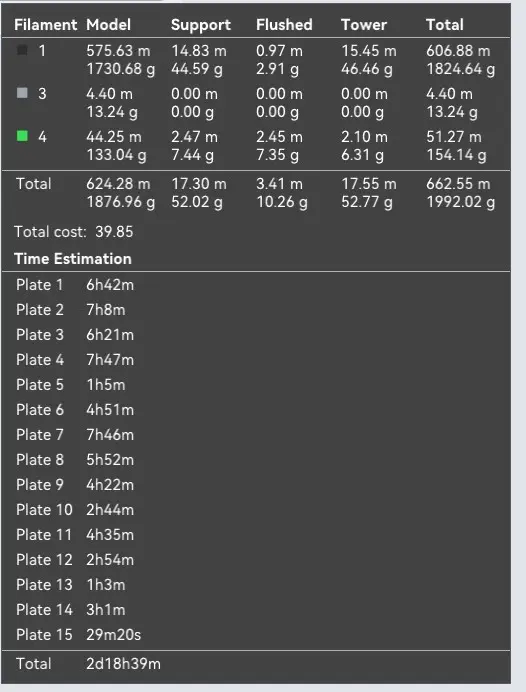Image resolution: width=526 pixels, height=692 pixels.
Task: Select the Plate 15 row showing 29m20s
Action: pos(256,635)
